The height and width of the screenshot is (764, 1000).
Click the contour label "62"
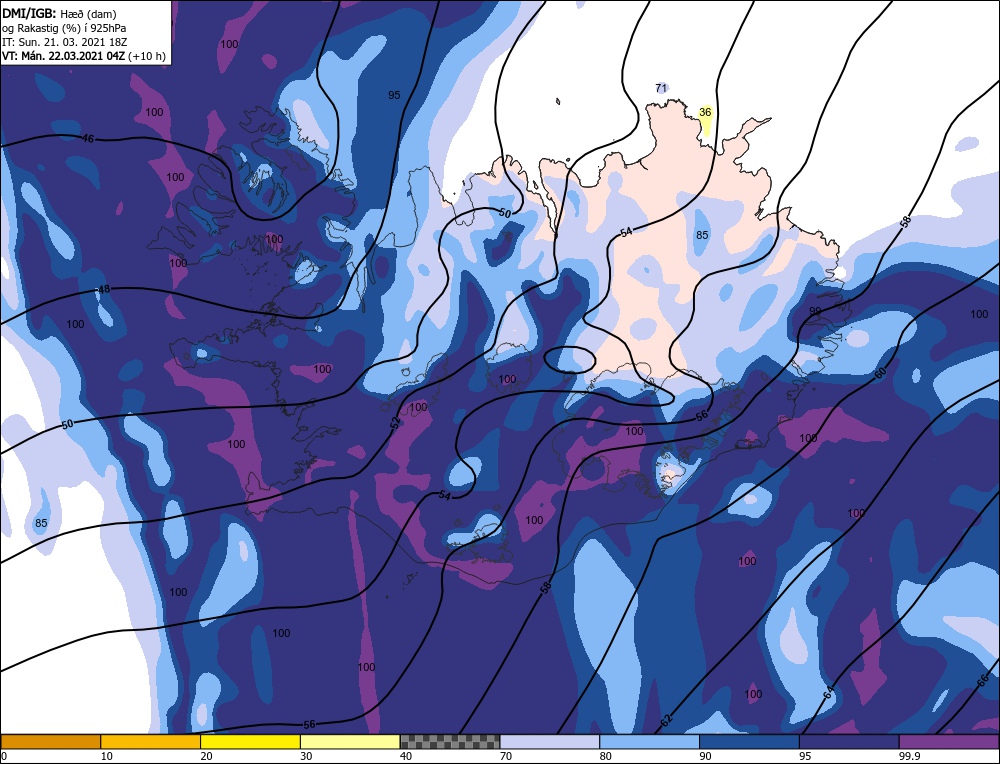tap(666, 721)
